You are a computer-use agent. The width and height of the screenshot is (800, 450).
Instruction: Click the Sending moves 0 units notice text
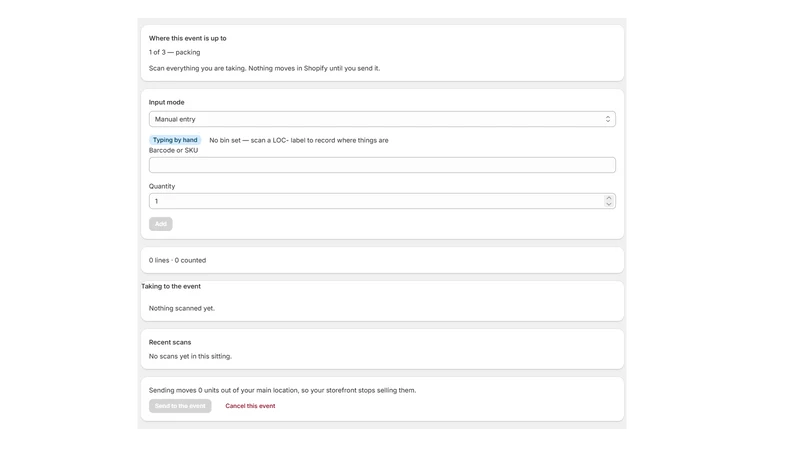tap(282, 390)
